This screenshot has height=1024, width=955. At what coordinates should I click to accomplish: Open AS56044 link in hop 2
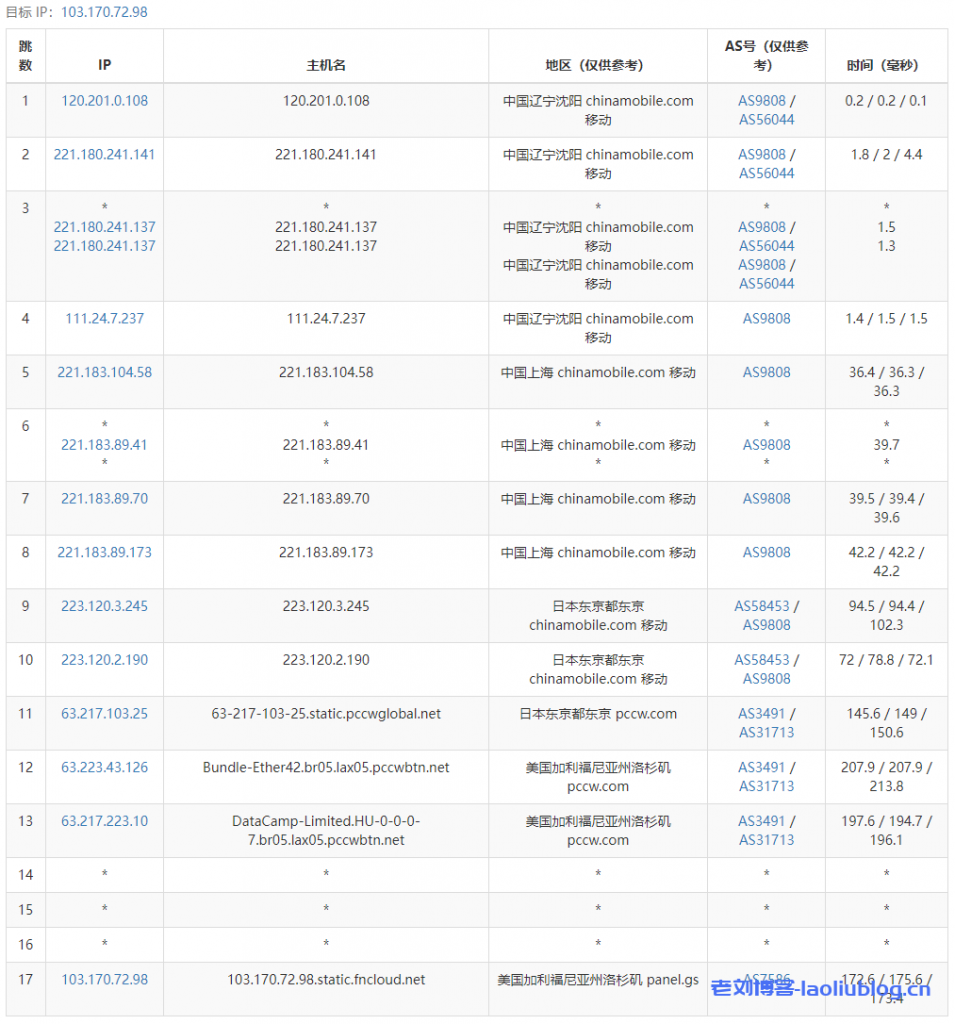point(765,173)
